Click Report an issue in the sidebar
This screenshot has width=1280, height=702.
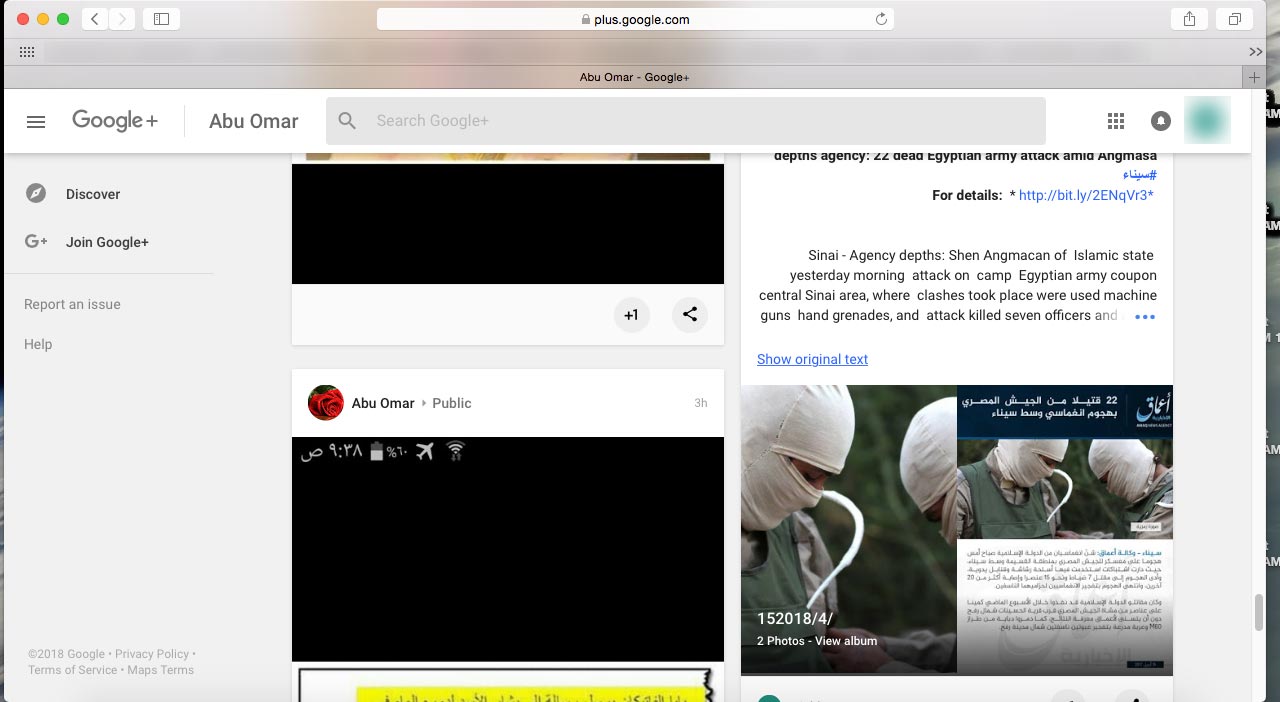click(72, 304)
